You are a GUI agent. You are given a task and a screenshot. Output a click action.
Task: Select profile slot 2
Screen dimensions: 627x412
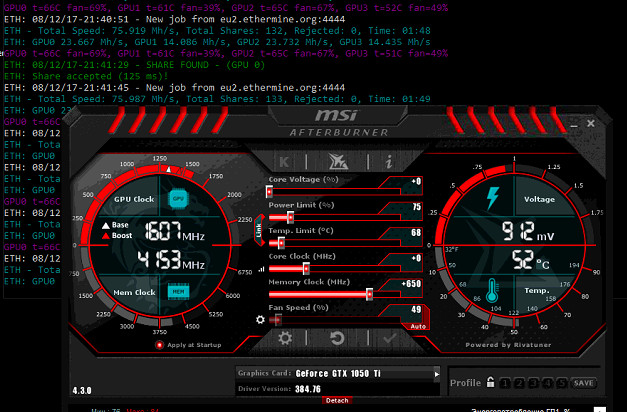519,383
